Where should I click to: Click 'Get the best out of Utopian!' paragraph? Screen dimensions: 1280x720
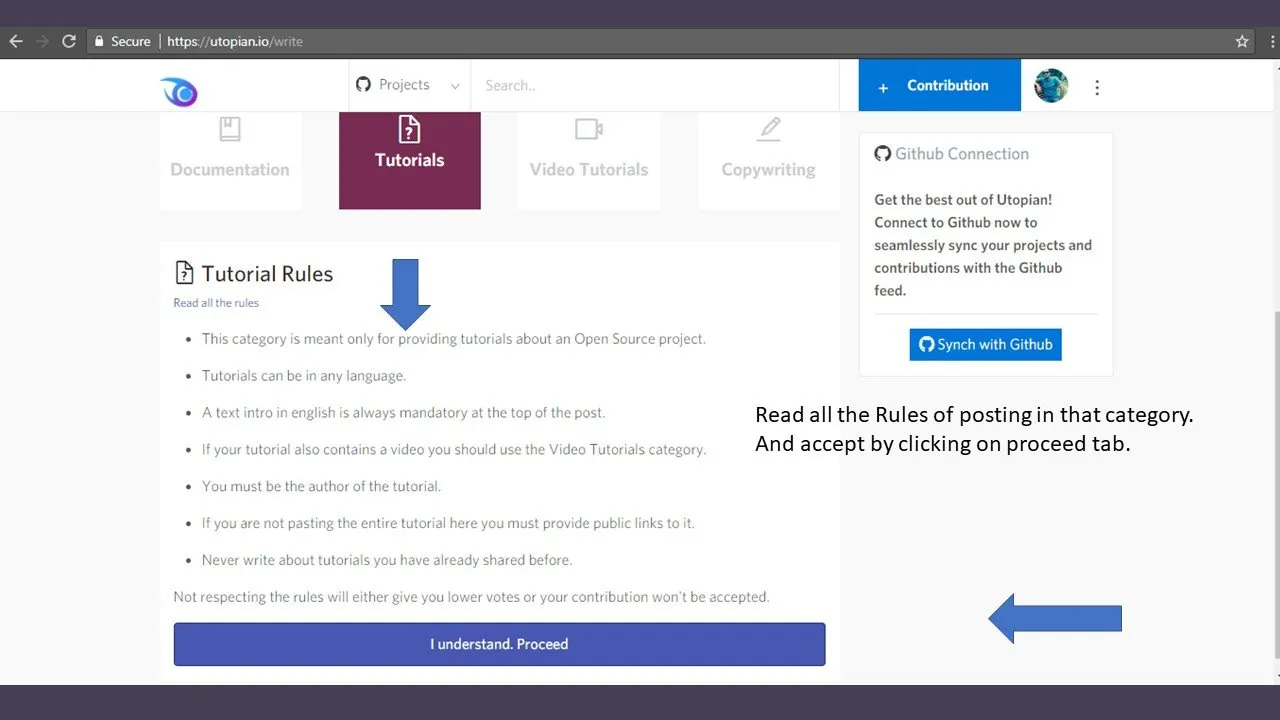(x=983, y=245)
